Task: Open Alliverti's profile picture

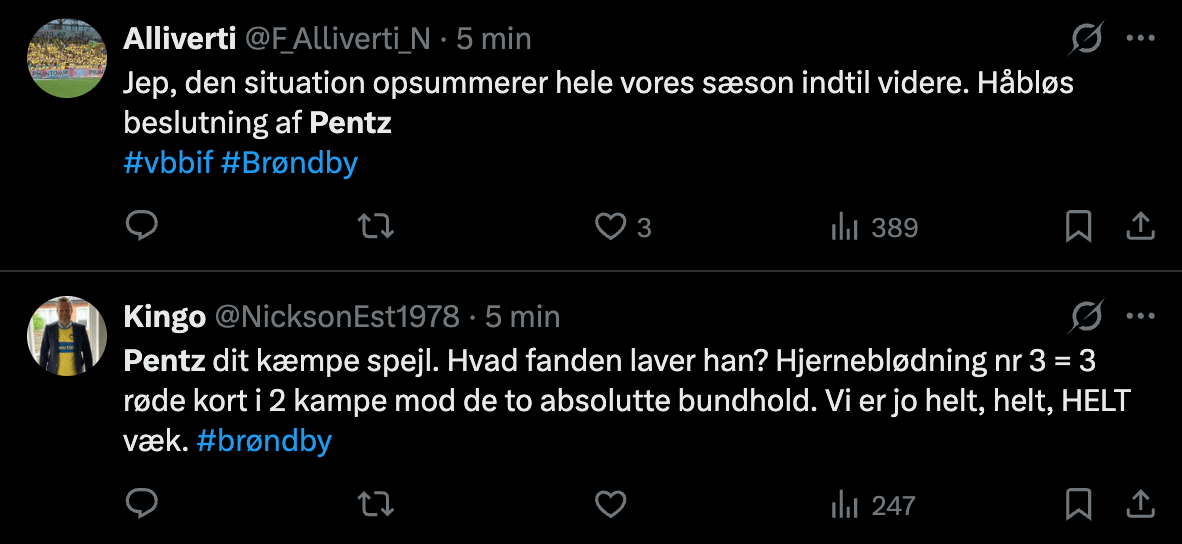Action: point(66,57)
